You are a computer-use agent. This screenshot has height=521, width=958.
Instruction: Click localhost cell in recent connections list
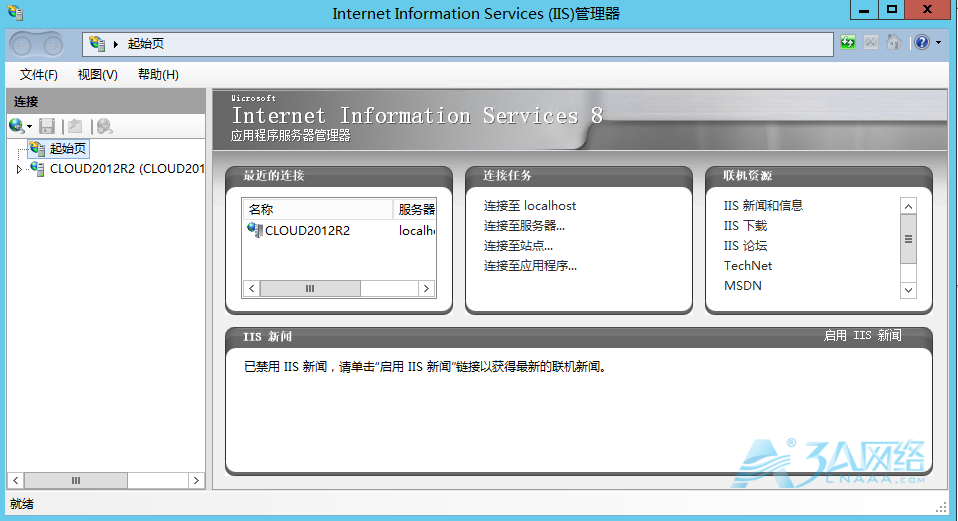(417, 231)
